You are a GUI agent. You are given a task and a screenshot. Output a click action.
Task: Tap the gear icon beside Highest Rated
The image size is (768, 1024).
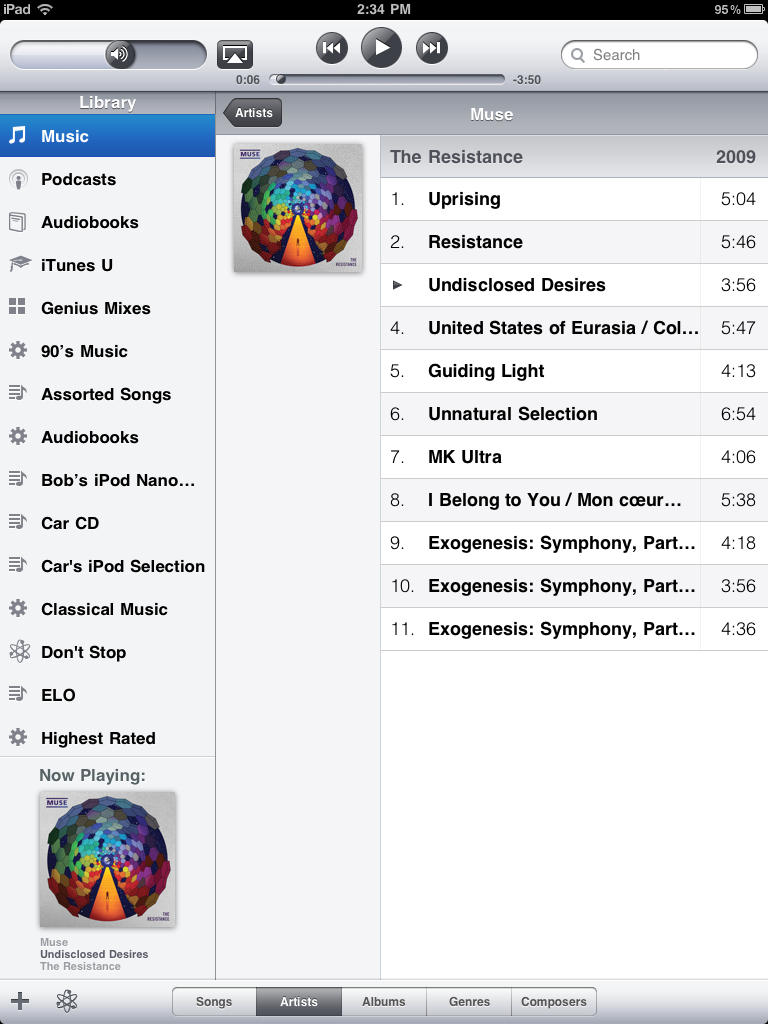point(18,737)
